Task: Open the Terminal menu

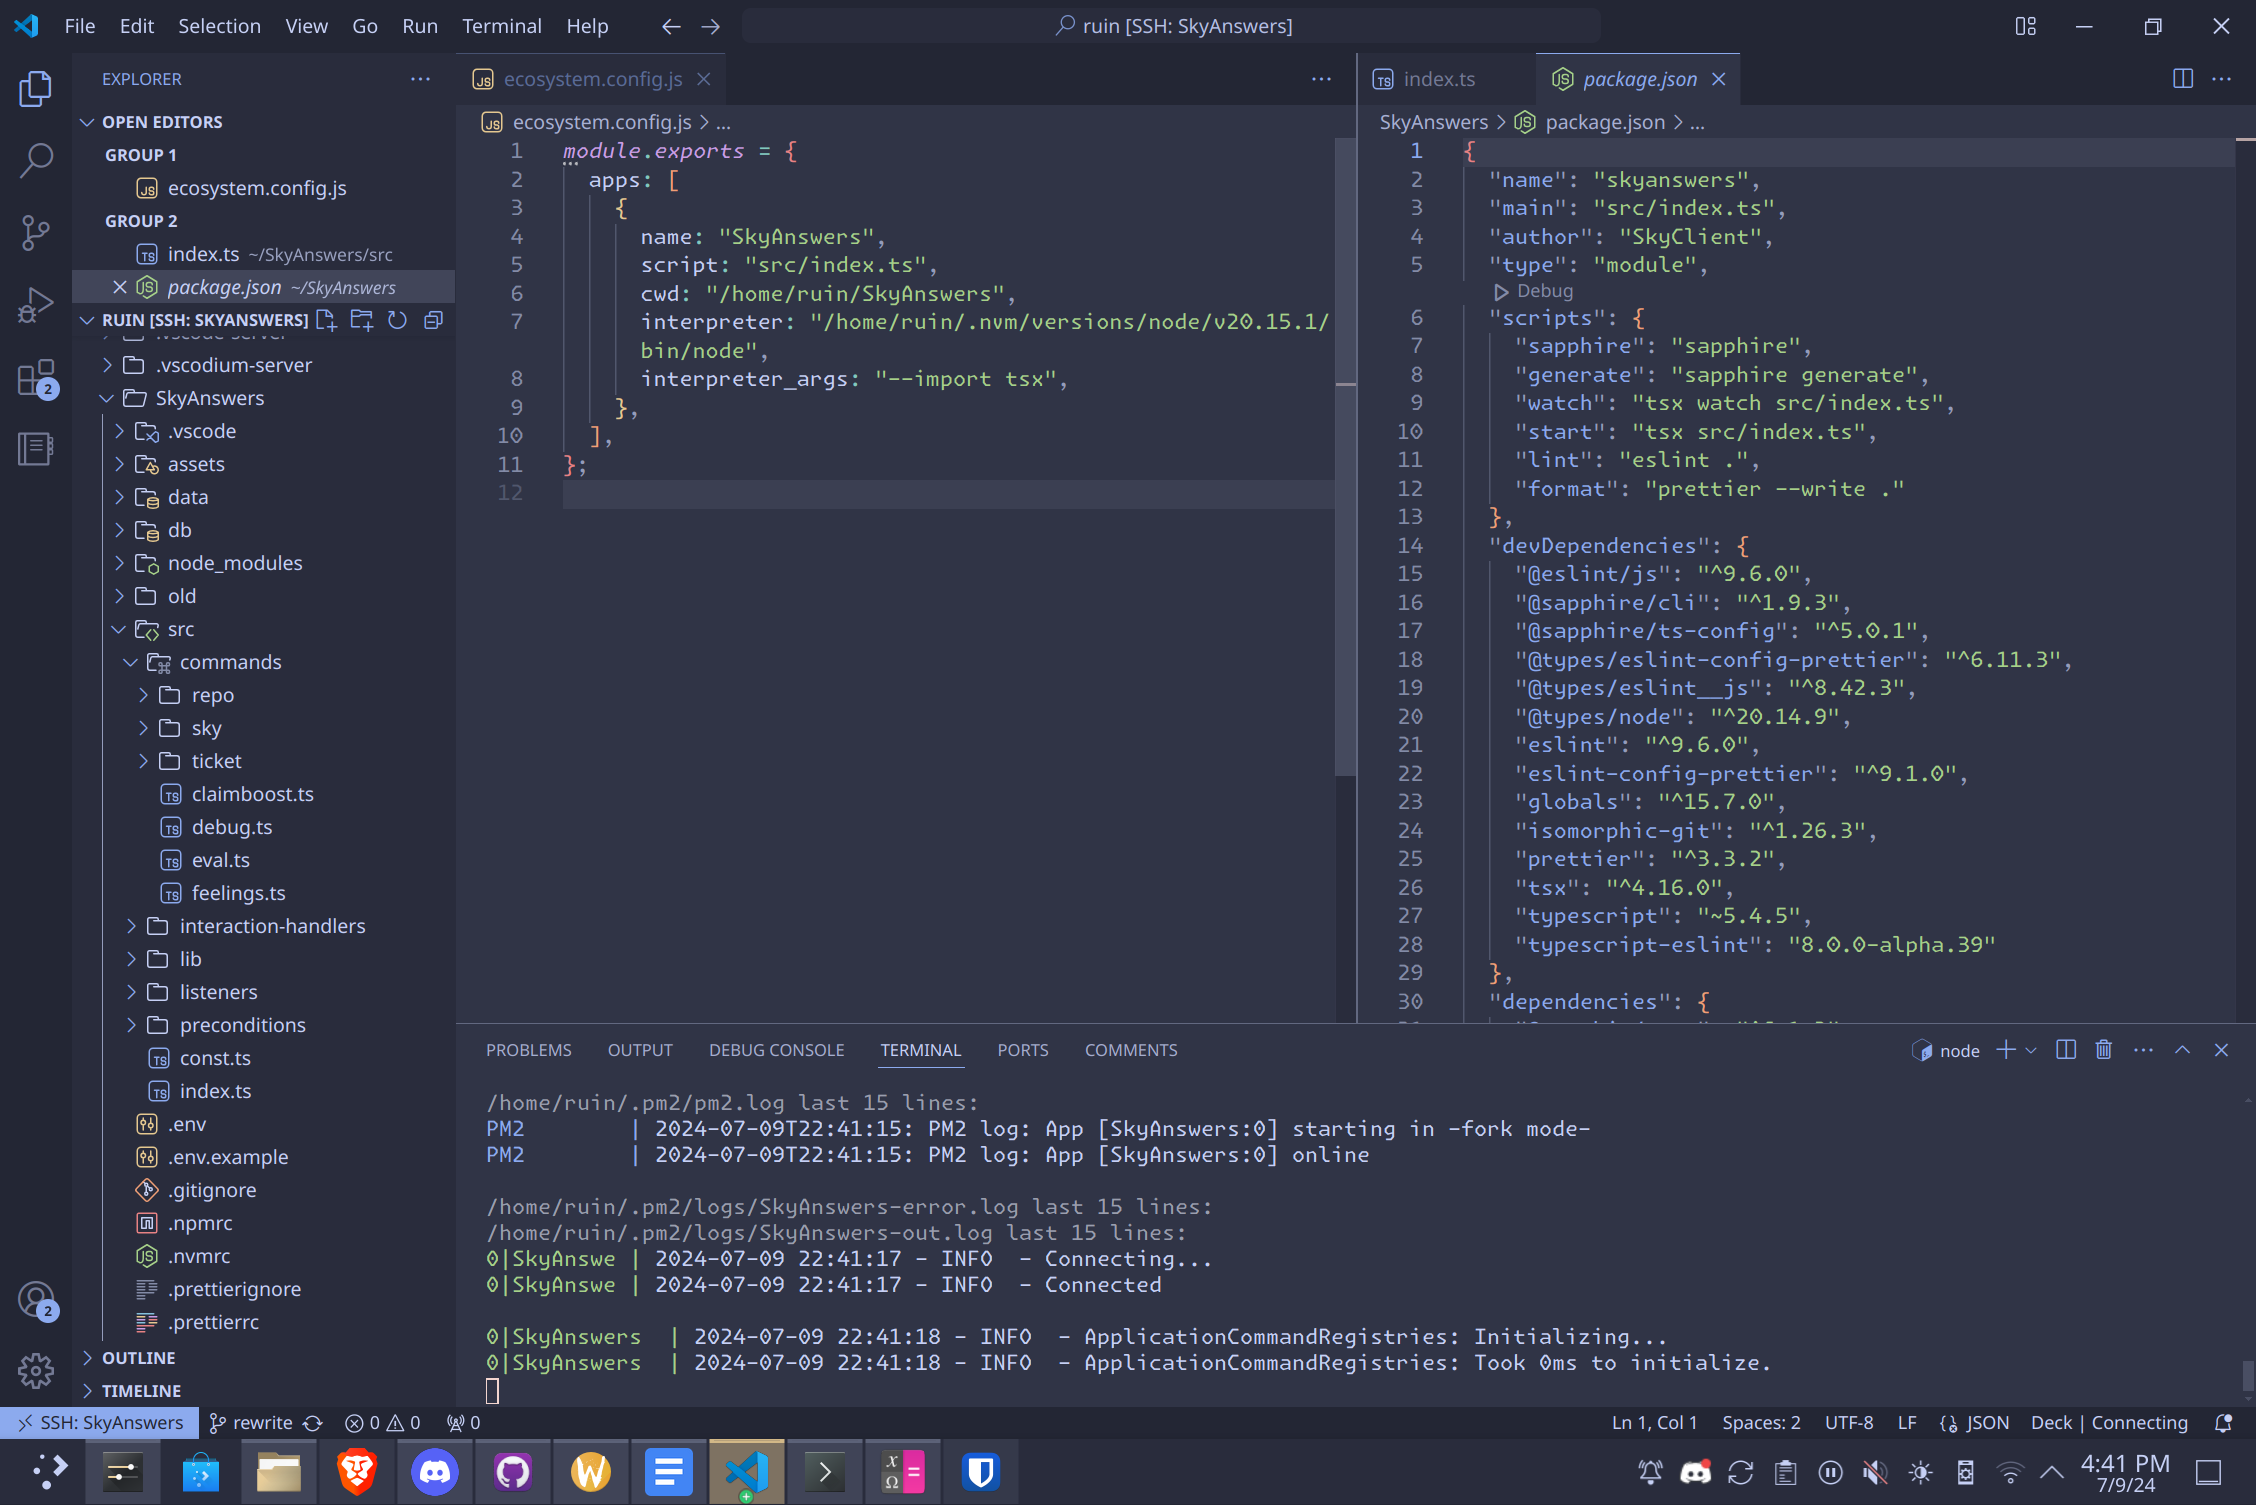Action: click(501, 26)
